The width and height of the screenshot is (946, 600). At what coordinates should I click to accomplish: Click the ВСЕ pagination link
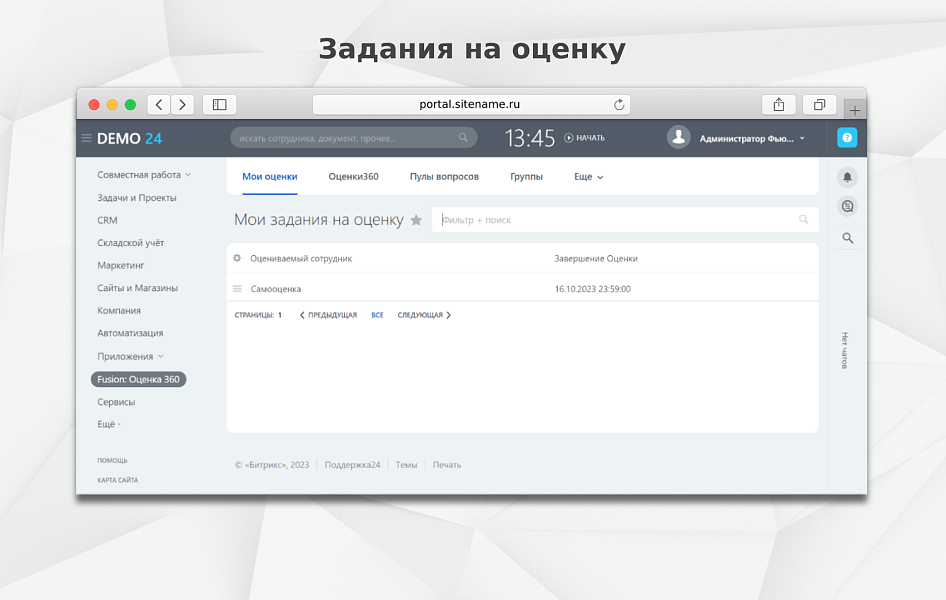pyautogui.click(x=377, y=314)
